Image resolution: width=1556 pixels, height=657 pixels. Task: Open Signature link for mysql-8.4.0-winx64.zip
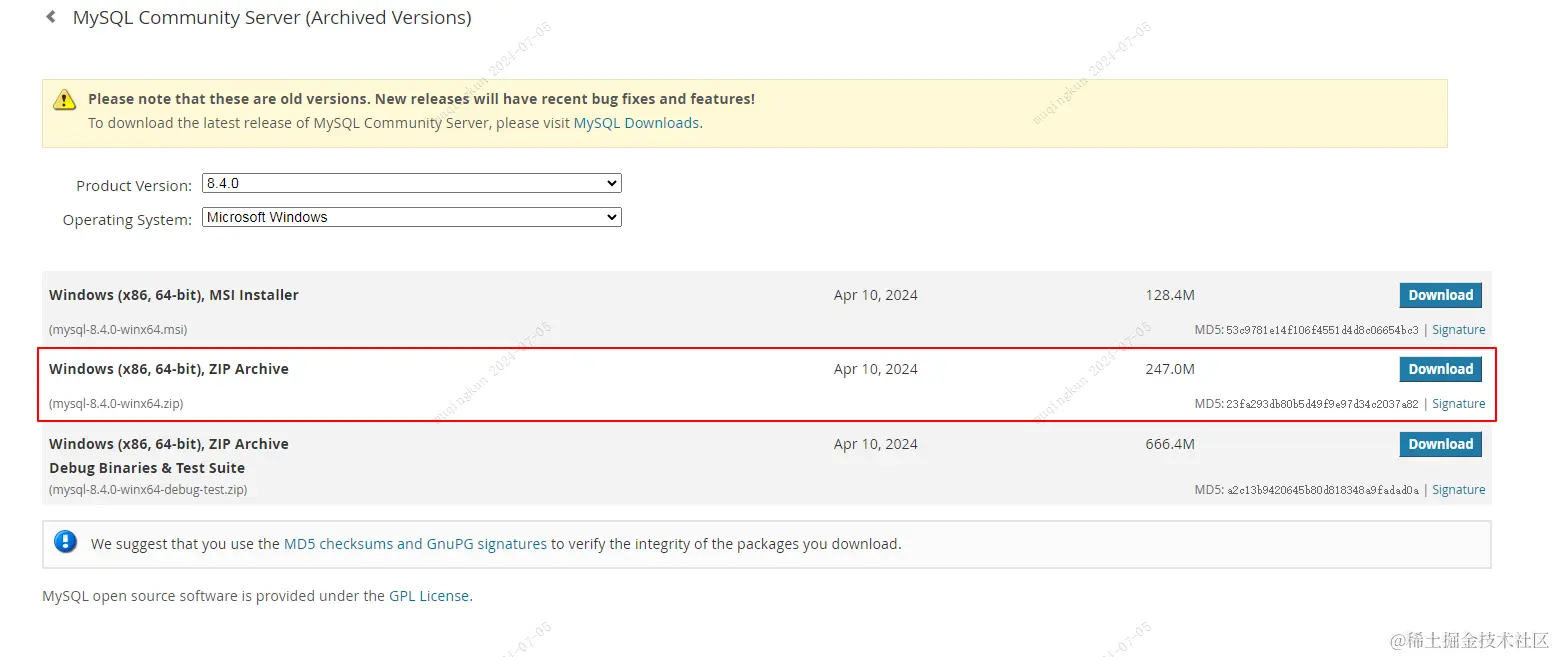[1458, 404]
